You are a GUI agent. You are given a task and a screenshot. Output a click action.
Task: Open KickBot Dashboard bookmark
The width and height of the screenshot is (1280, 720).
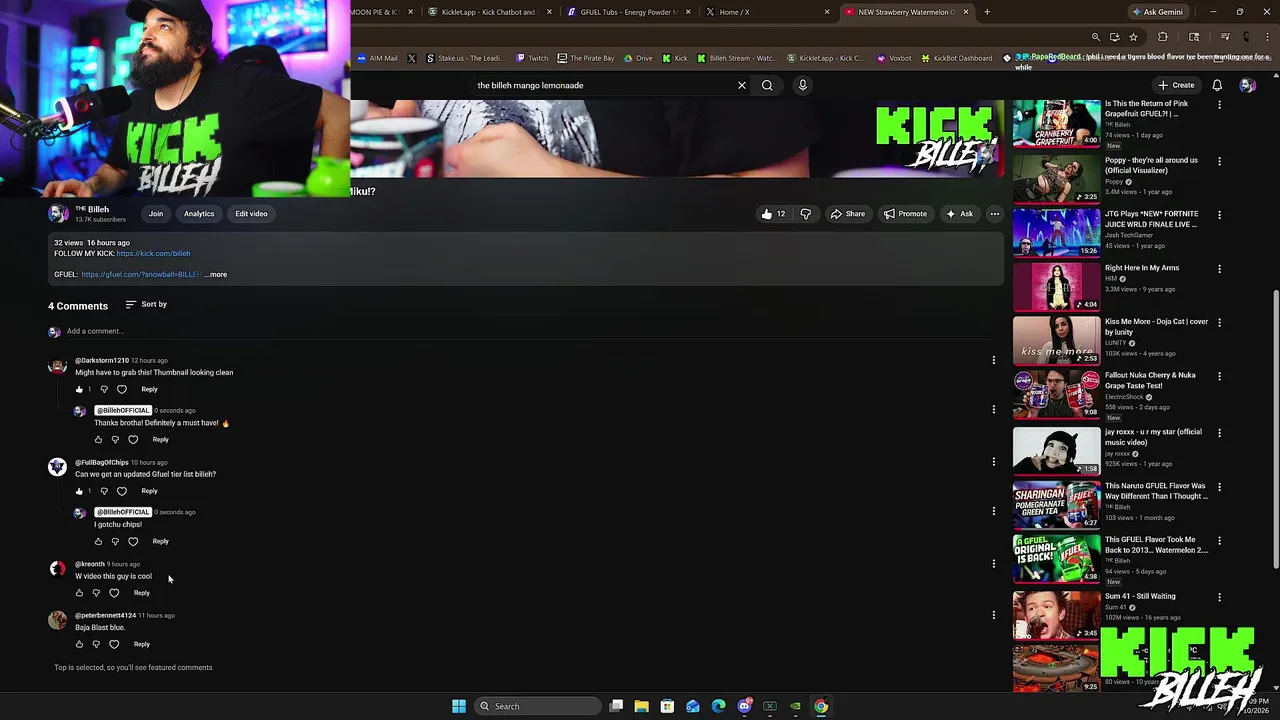956,58
